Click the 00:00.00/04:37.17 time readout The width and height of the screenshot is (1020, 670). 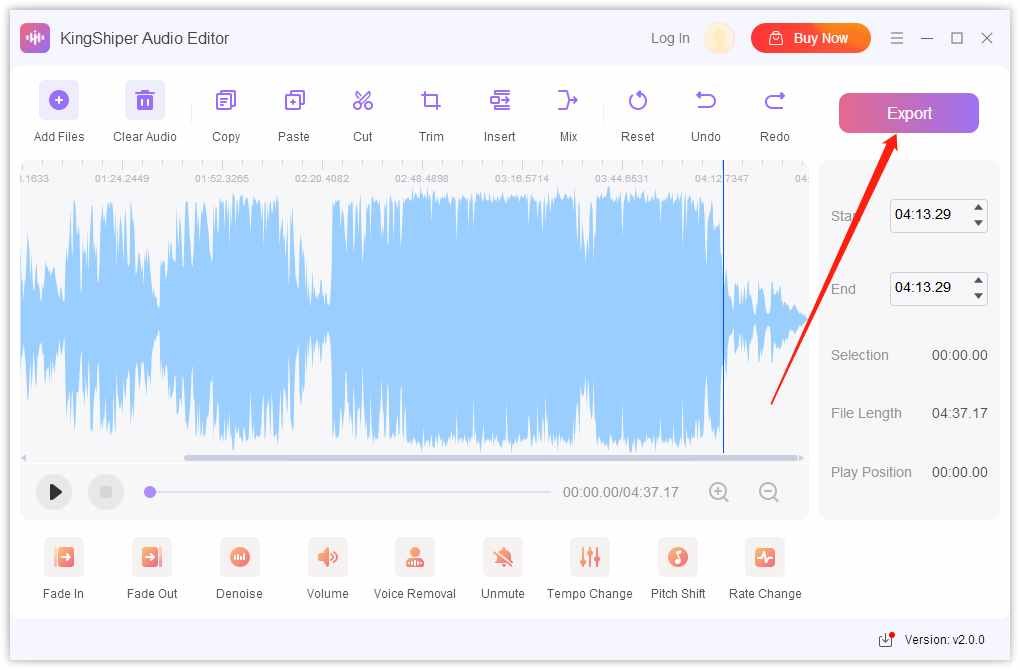point(621,492)
